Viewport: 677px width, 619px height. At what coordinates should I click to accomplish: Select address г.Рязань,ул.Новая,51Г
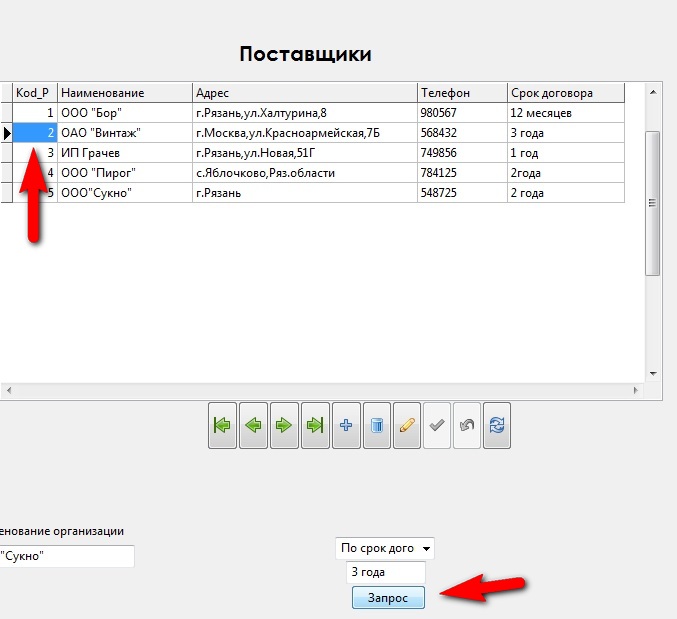pyautogui.click(x=305, y=153)
